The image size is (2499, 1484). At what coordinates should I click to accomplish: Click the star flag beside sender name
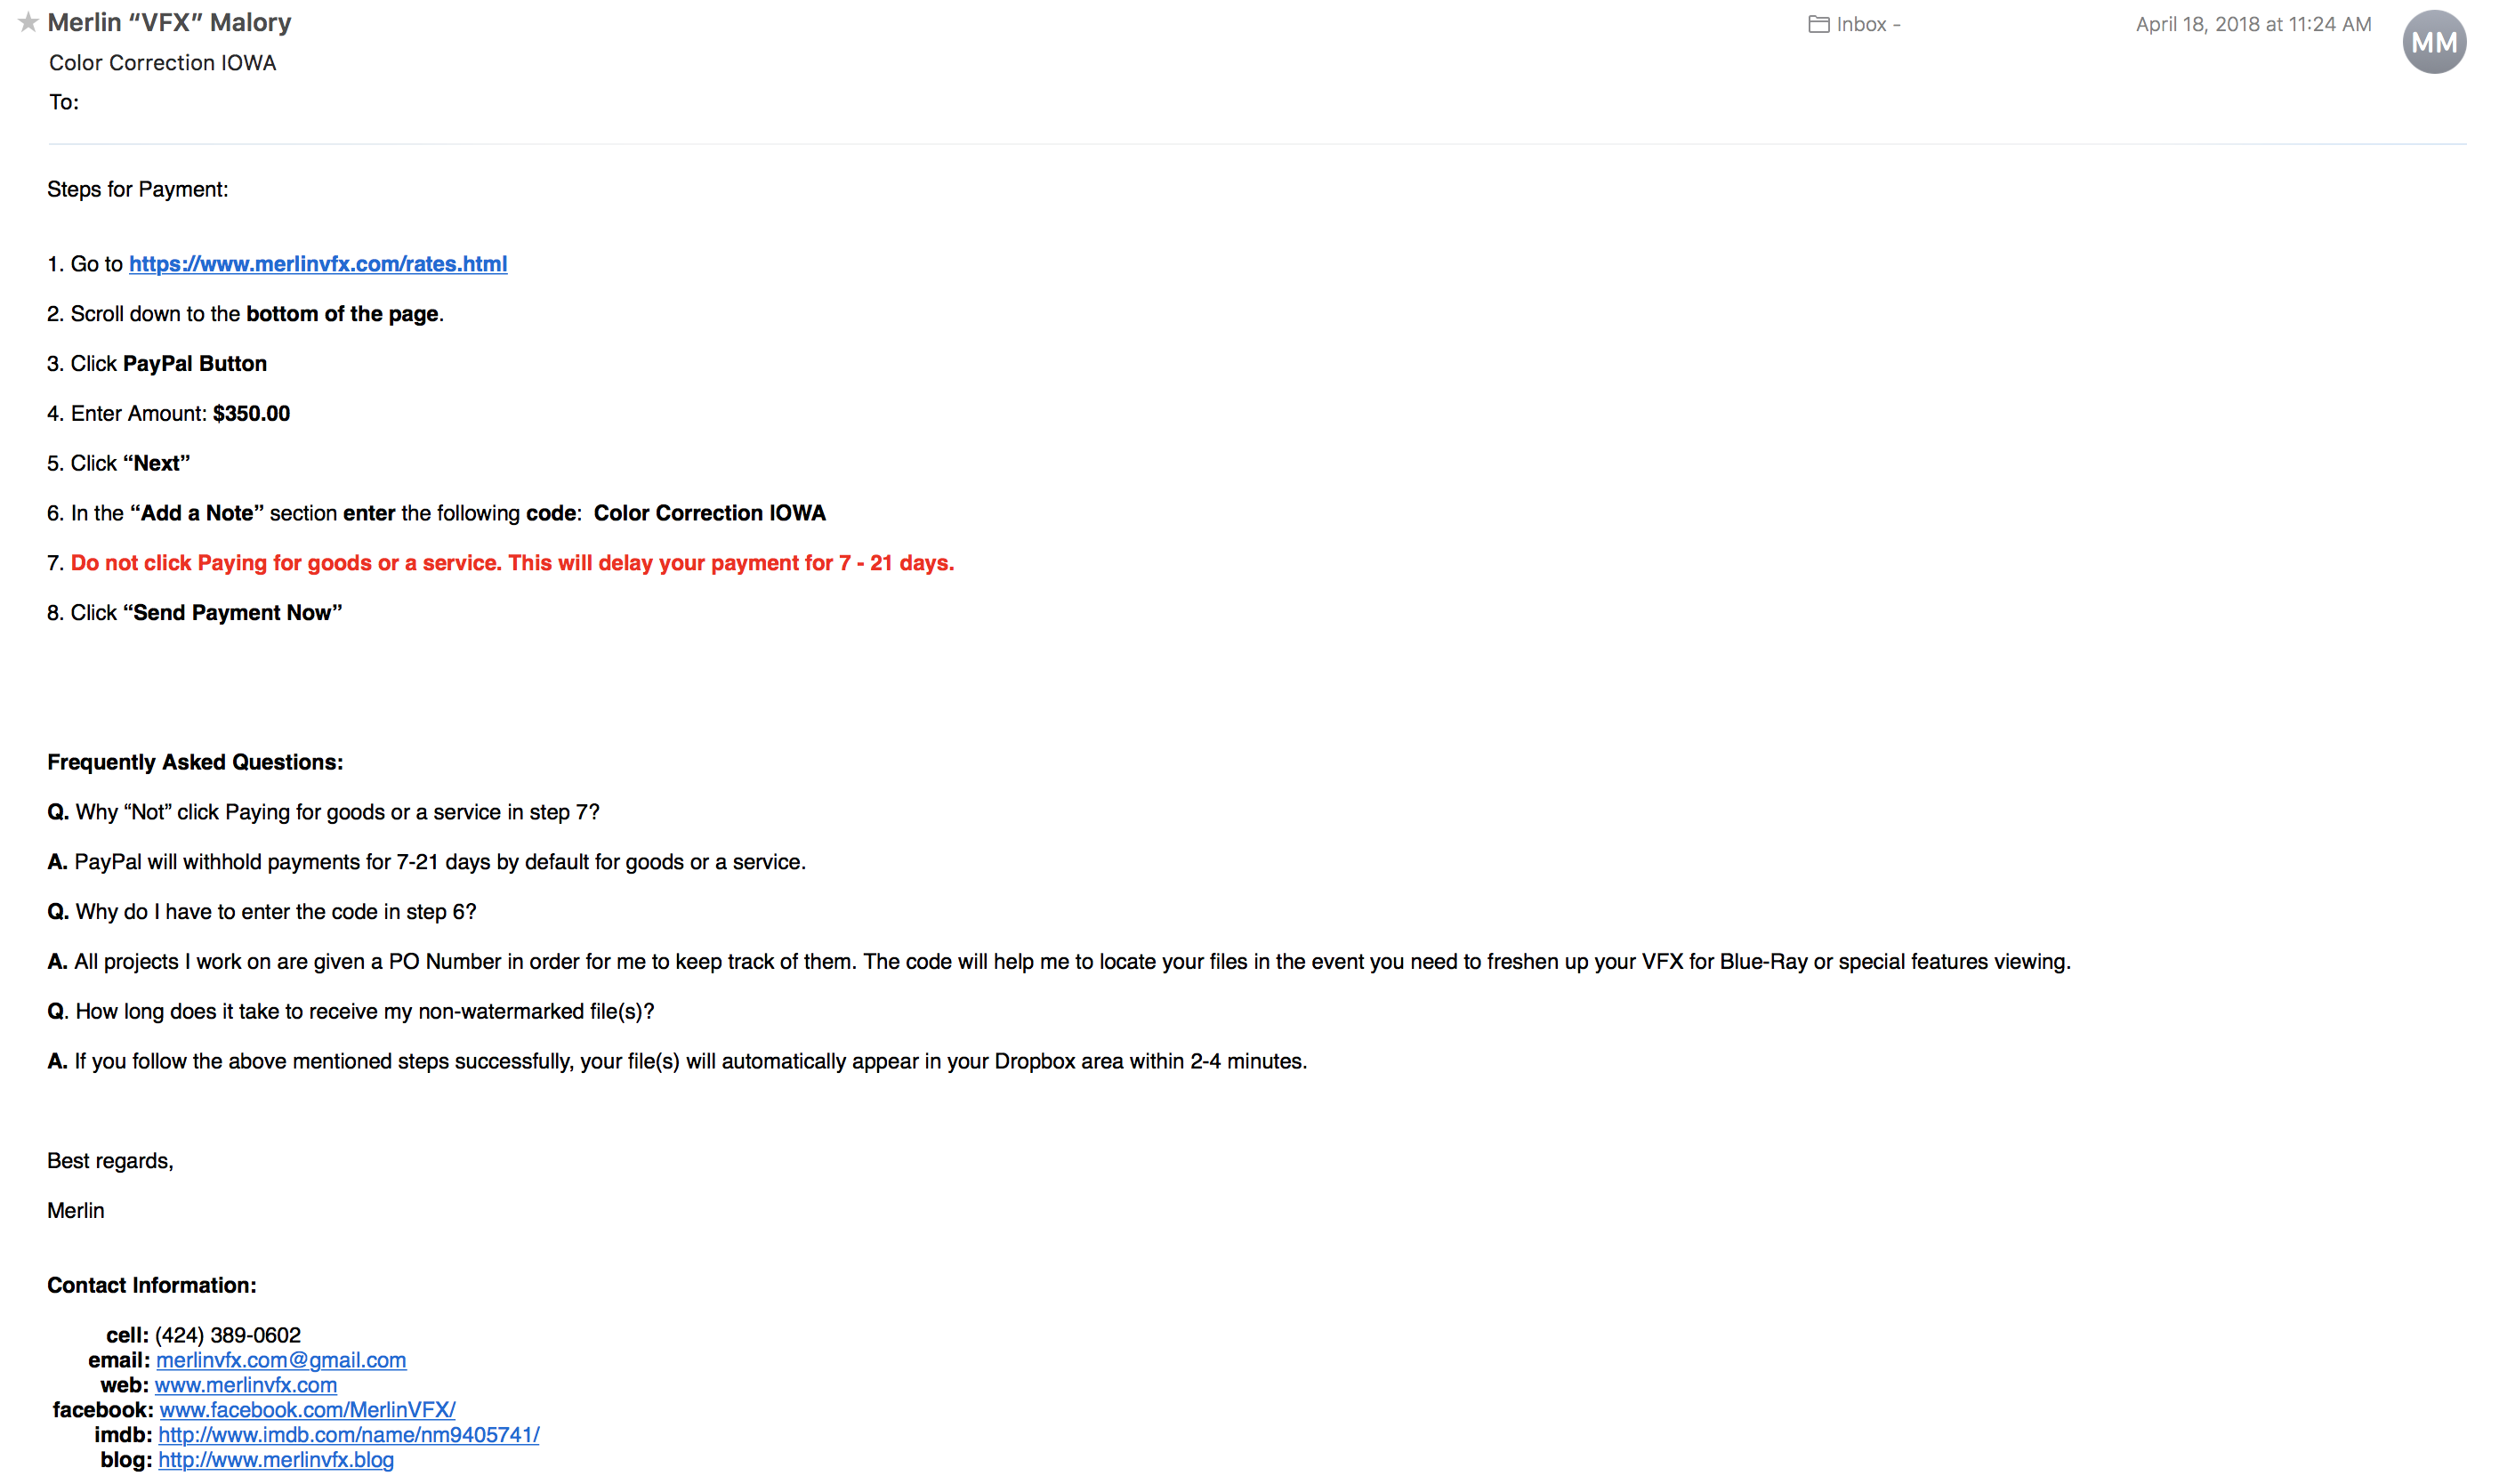28,22
